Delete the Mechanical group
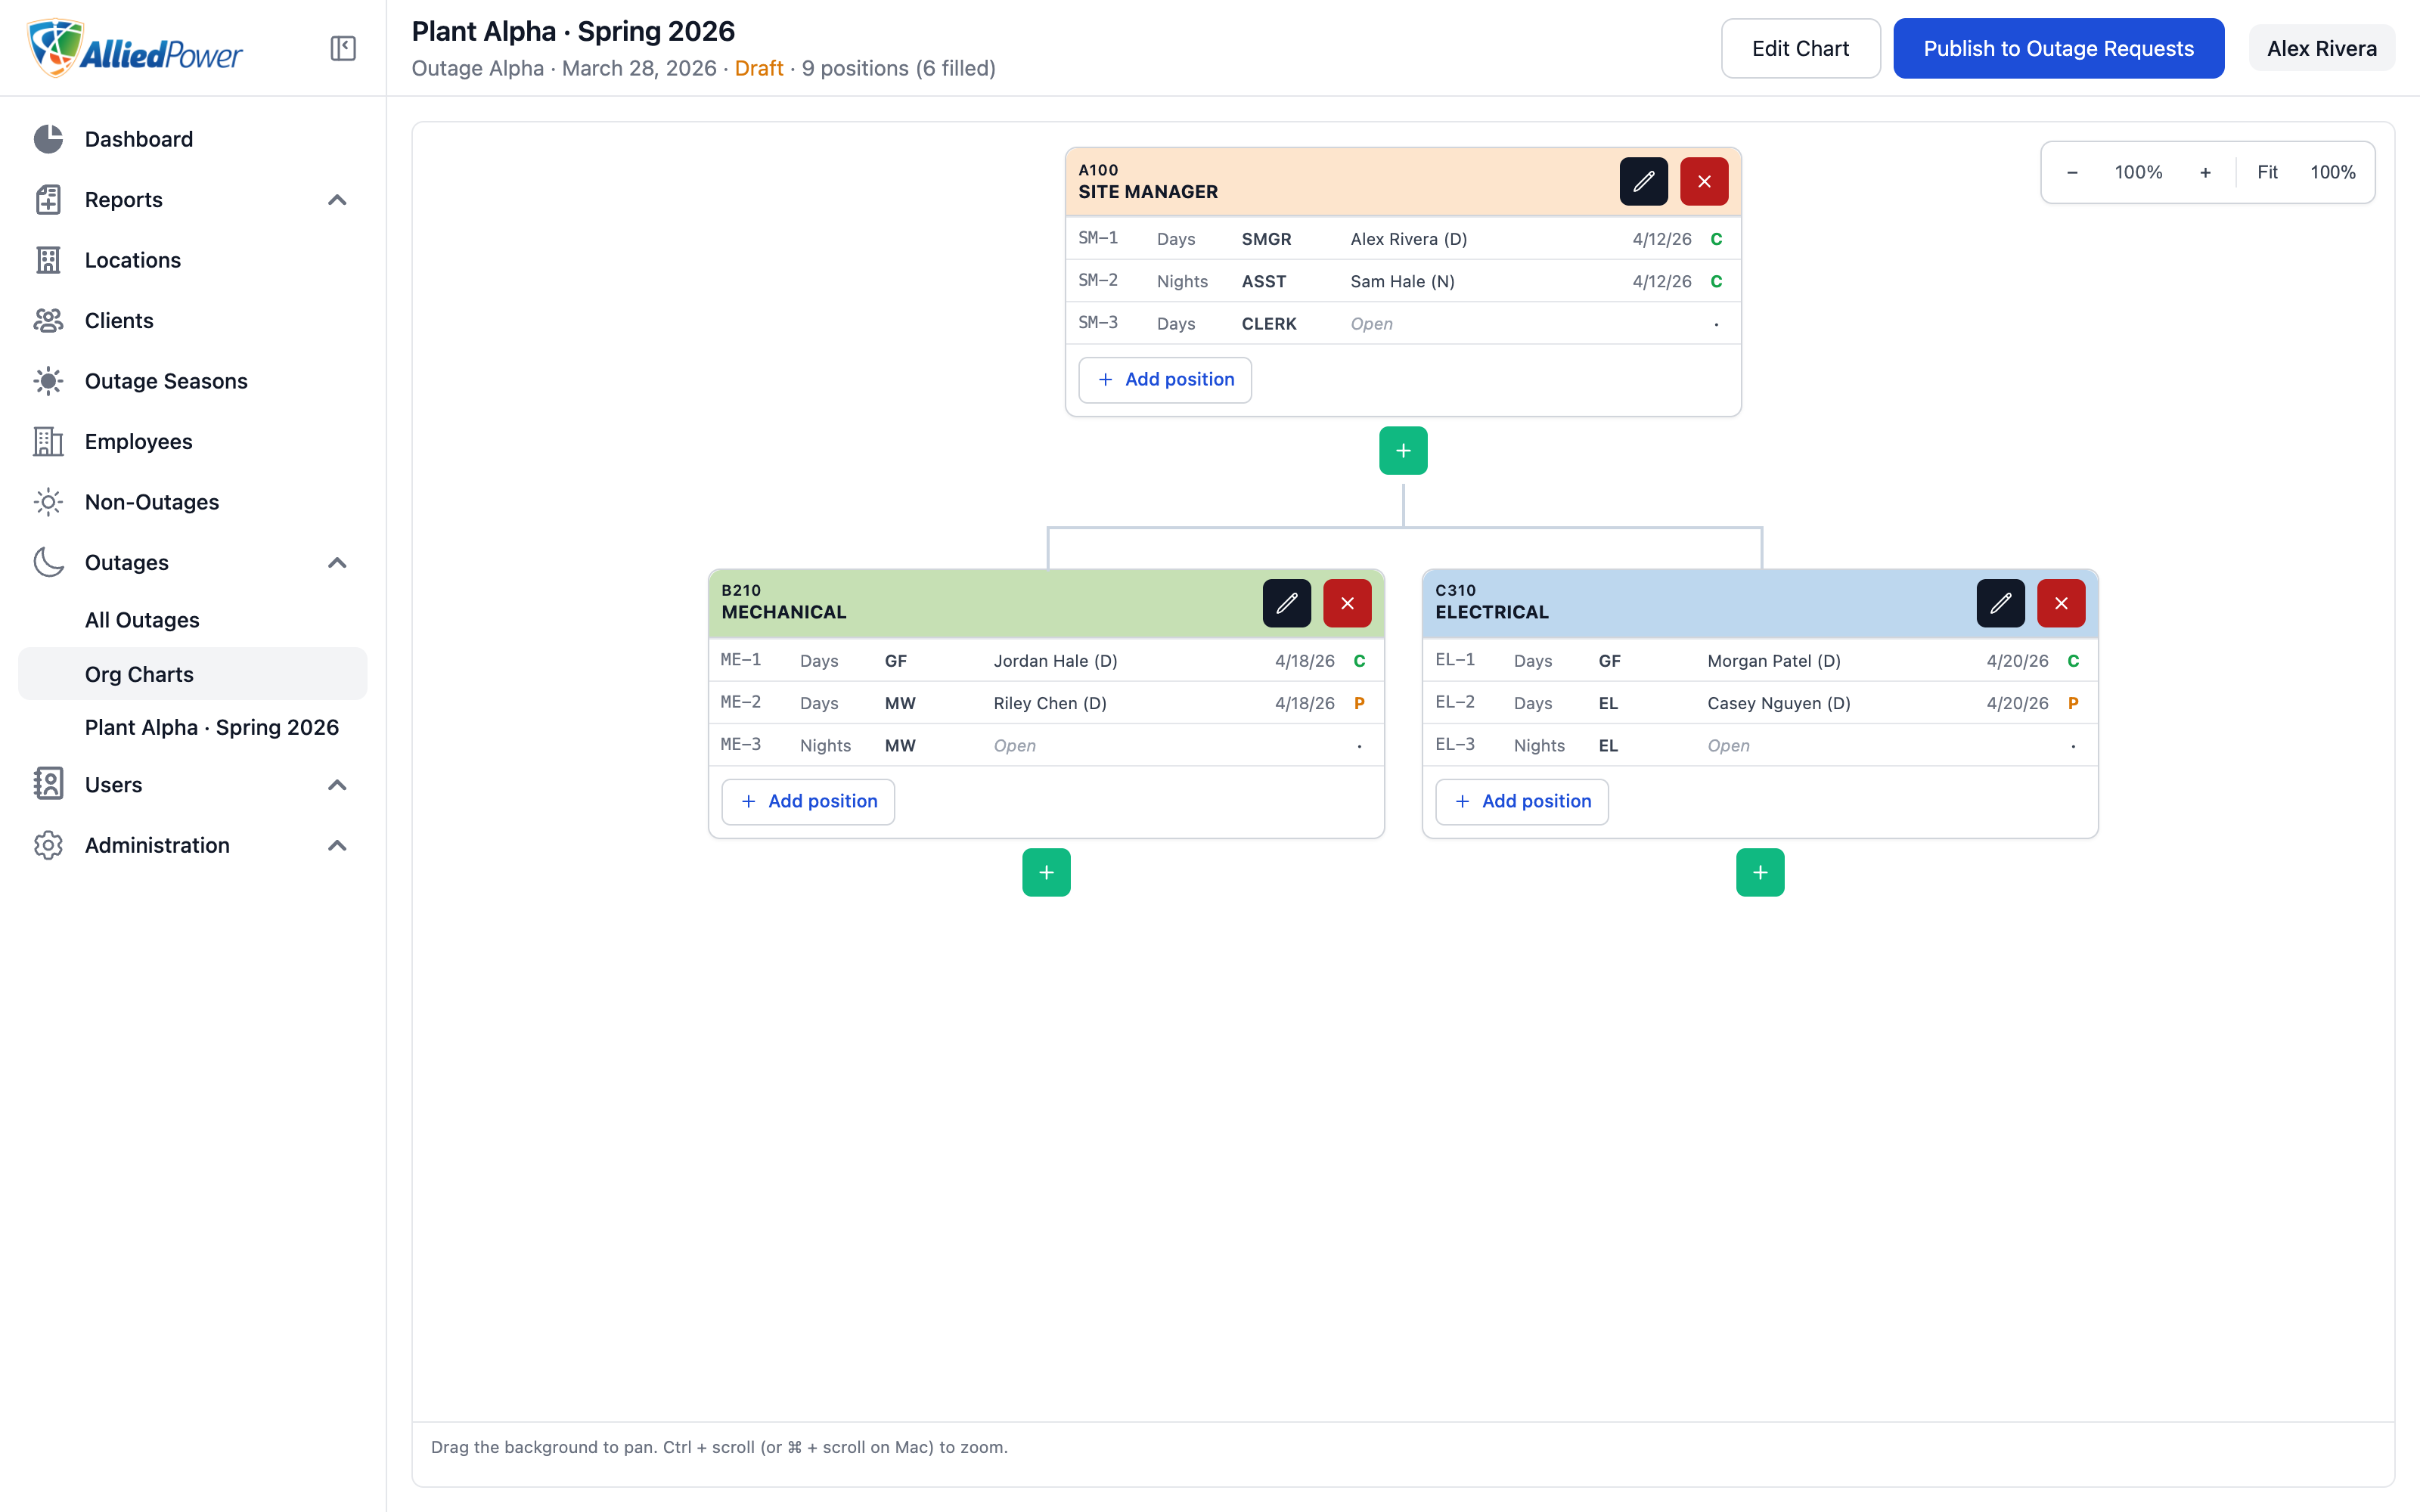The height and width of the screenshot is (1512, 2420). click(1347, 603)
